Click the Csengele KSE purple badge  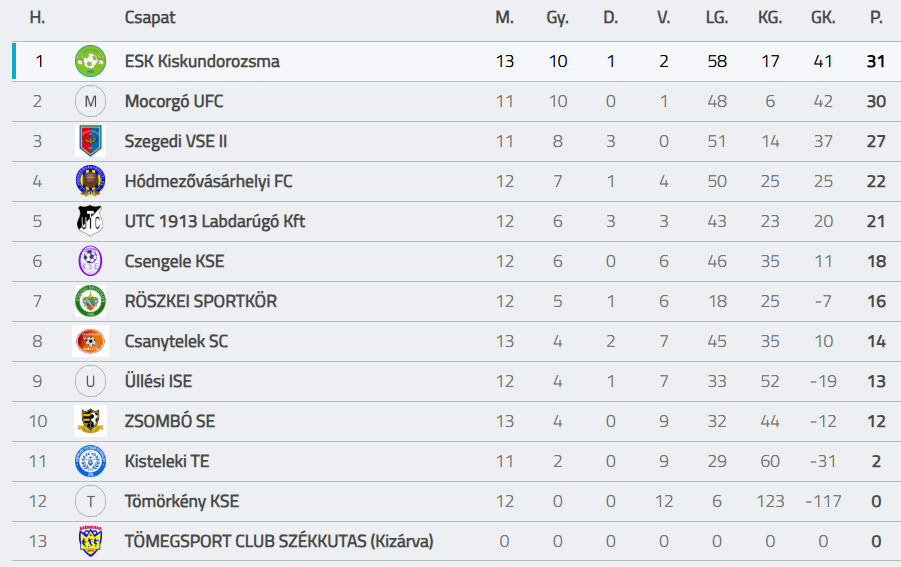90,261
